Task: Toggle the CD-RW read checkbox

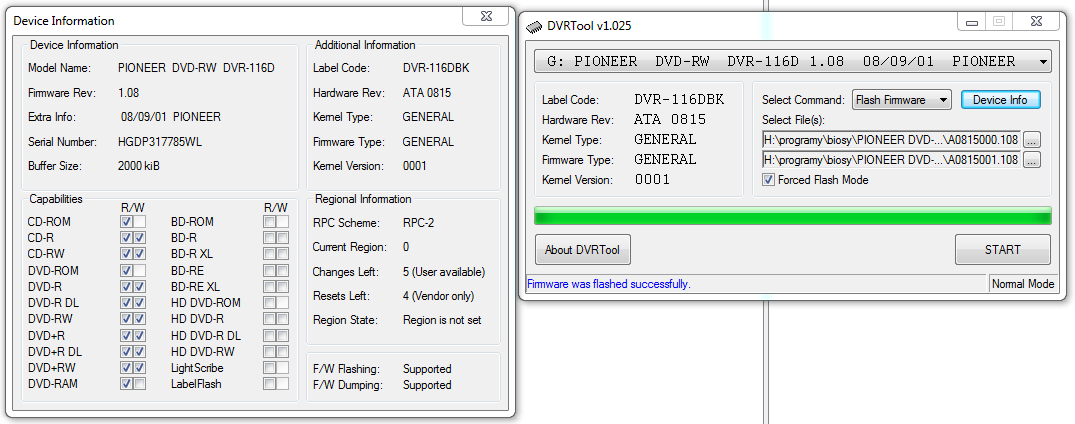Action: [126, 254]
